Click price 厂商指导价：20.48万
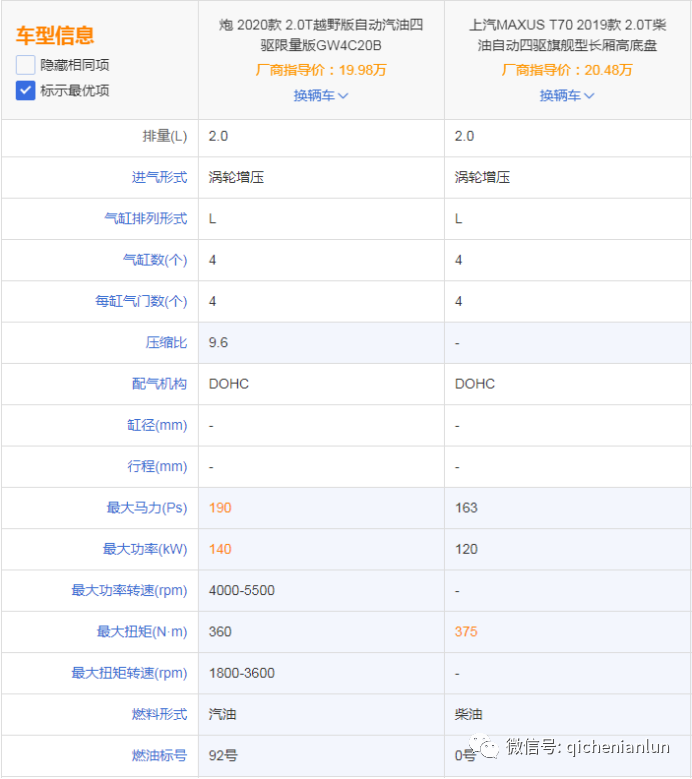Screen dimensions: 692x779 (567, 70)
